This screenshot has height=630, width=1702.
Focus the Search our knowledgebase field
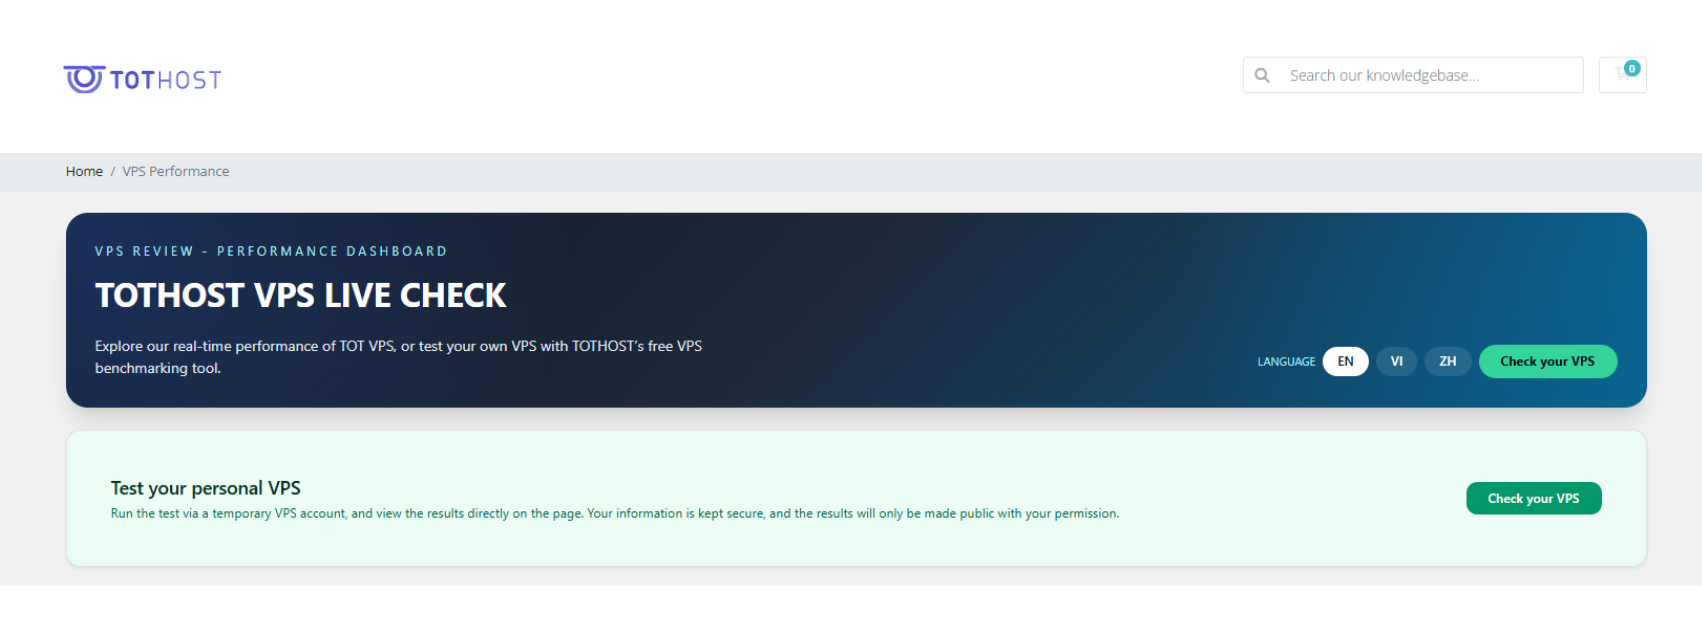coord(1413,75)
